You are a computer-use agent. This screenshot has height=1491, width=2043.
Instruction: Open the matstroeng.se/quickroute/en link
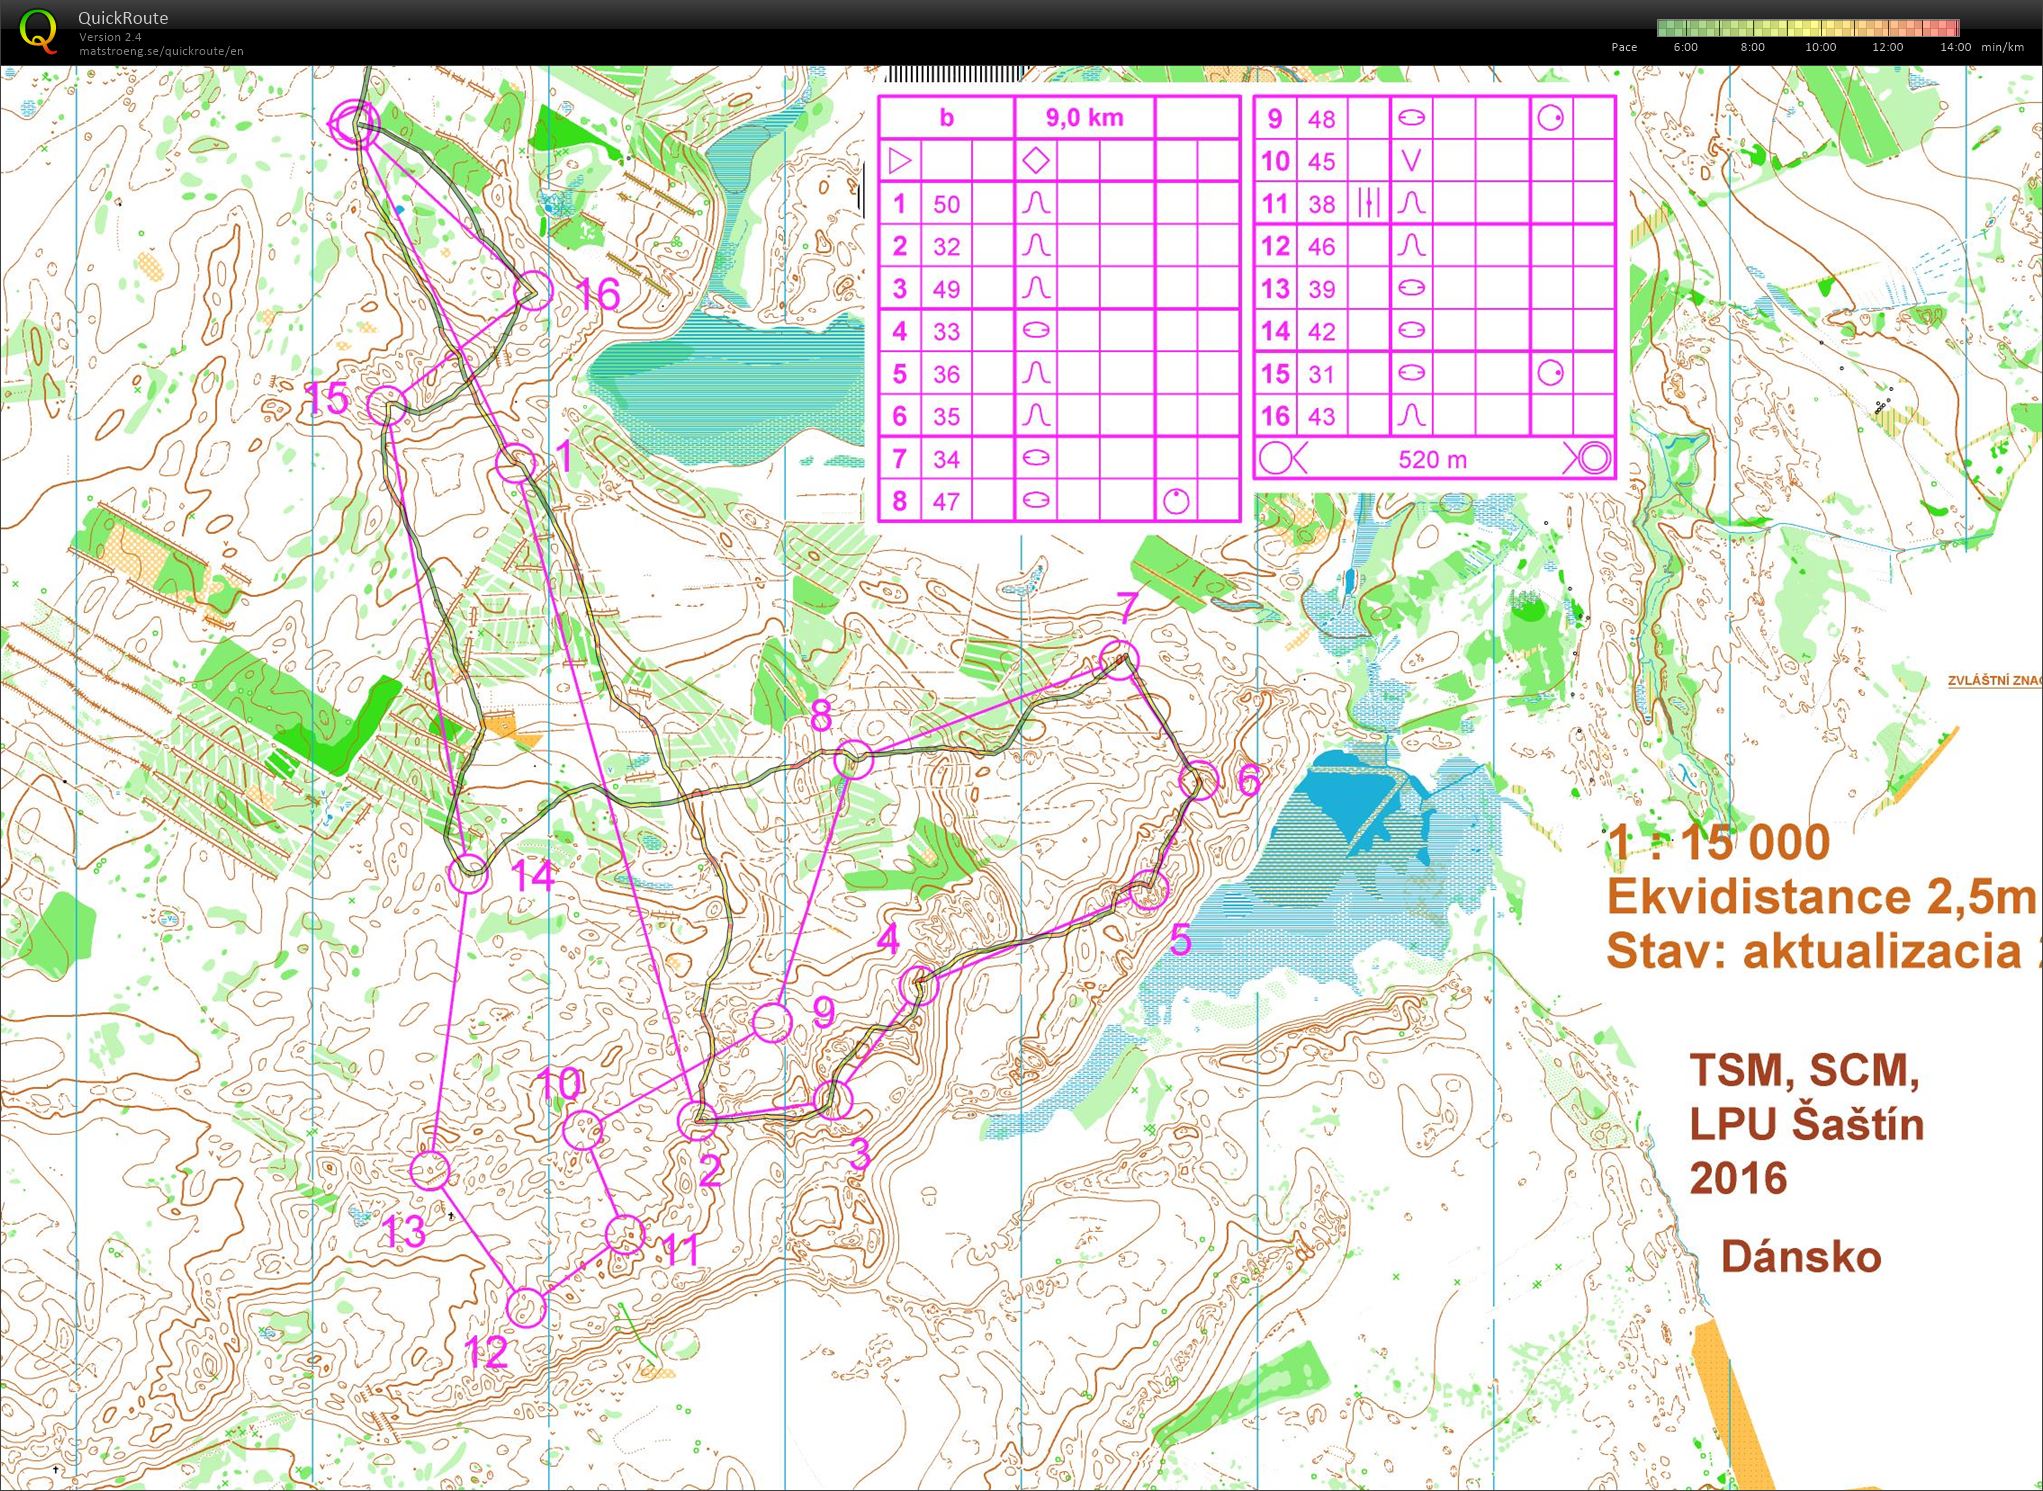click(x=161, y=52)
